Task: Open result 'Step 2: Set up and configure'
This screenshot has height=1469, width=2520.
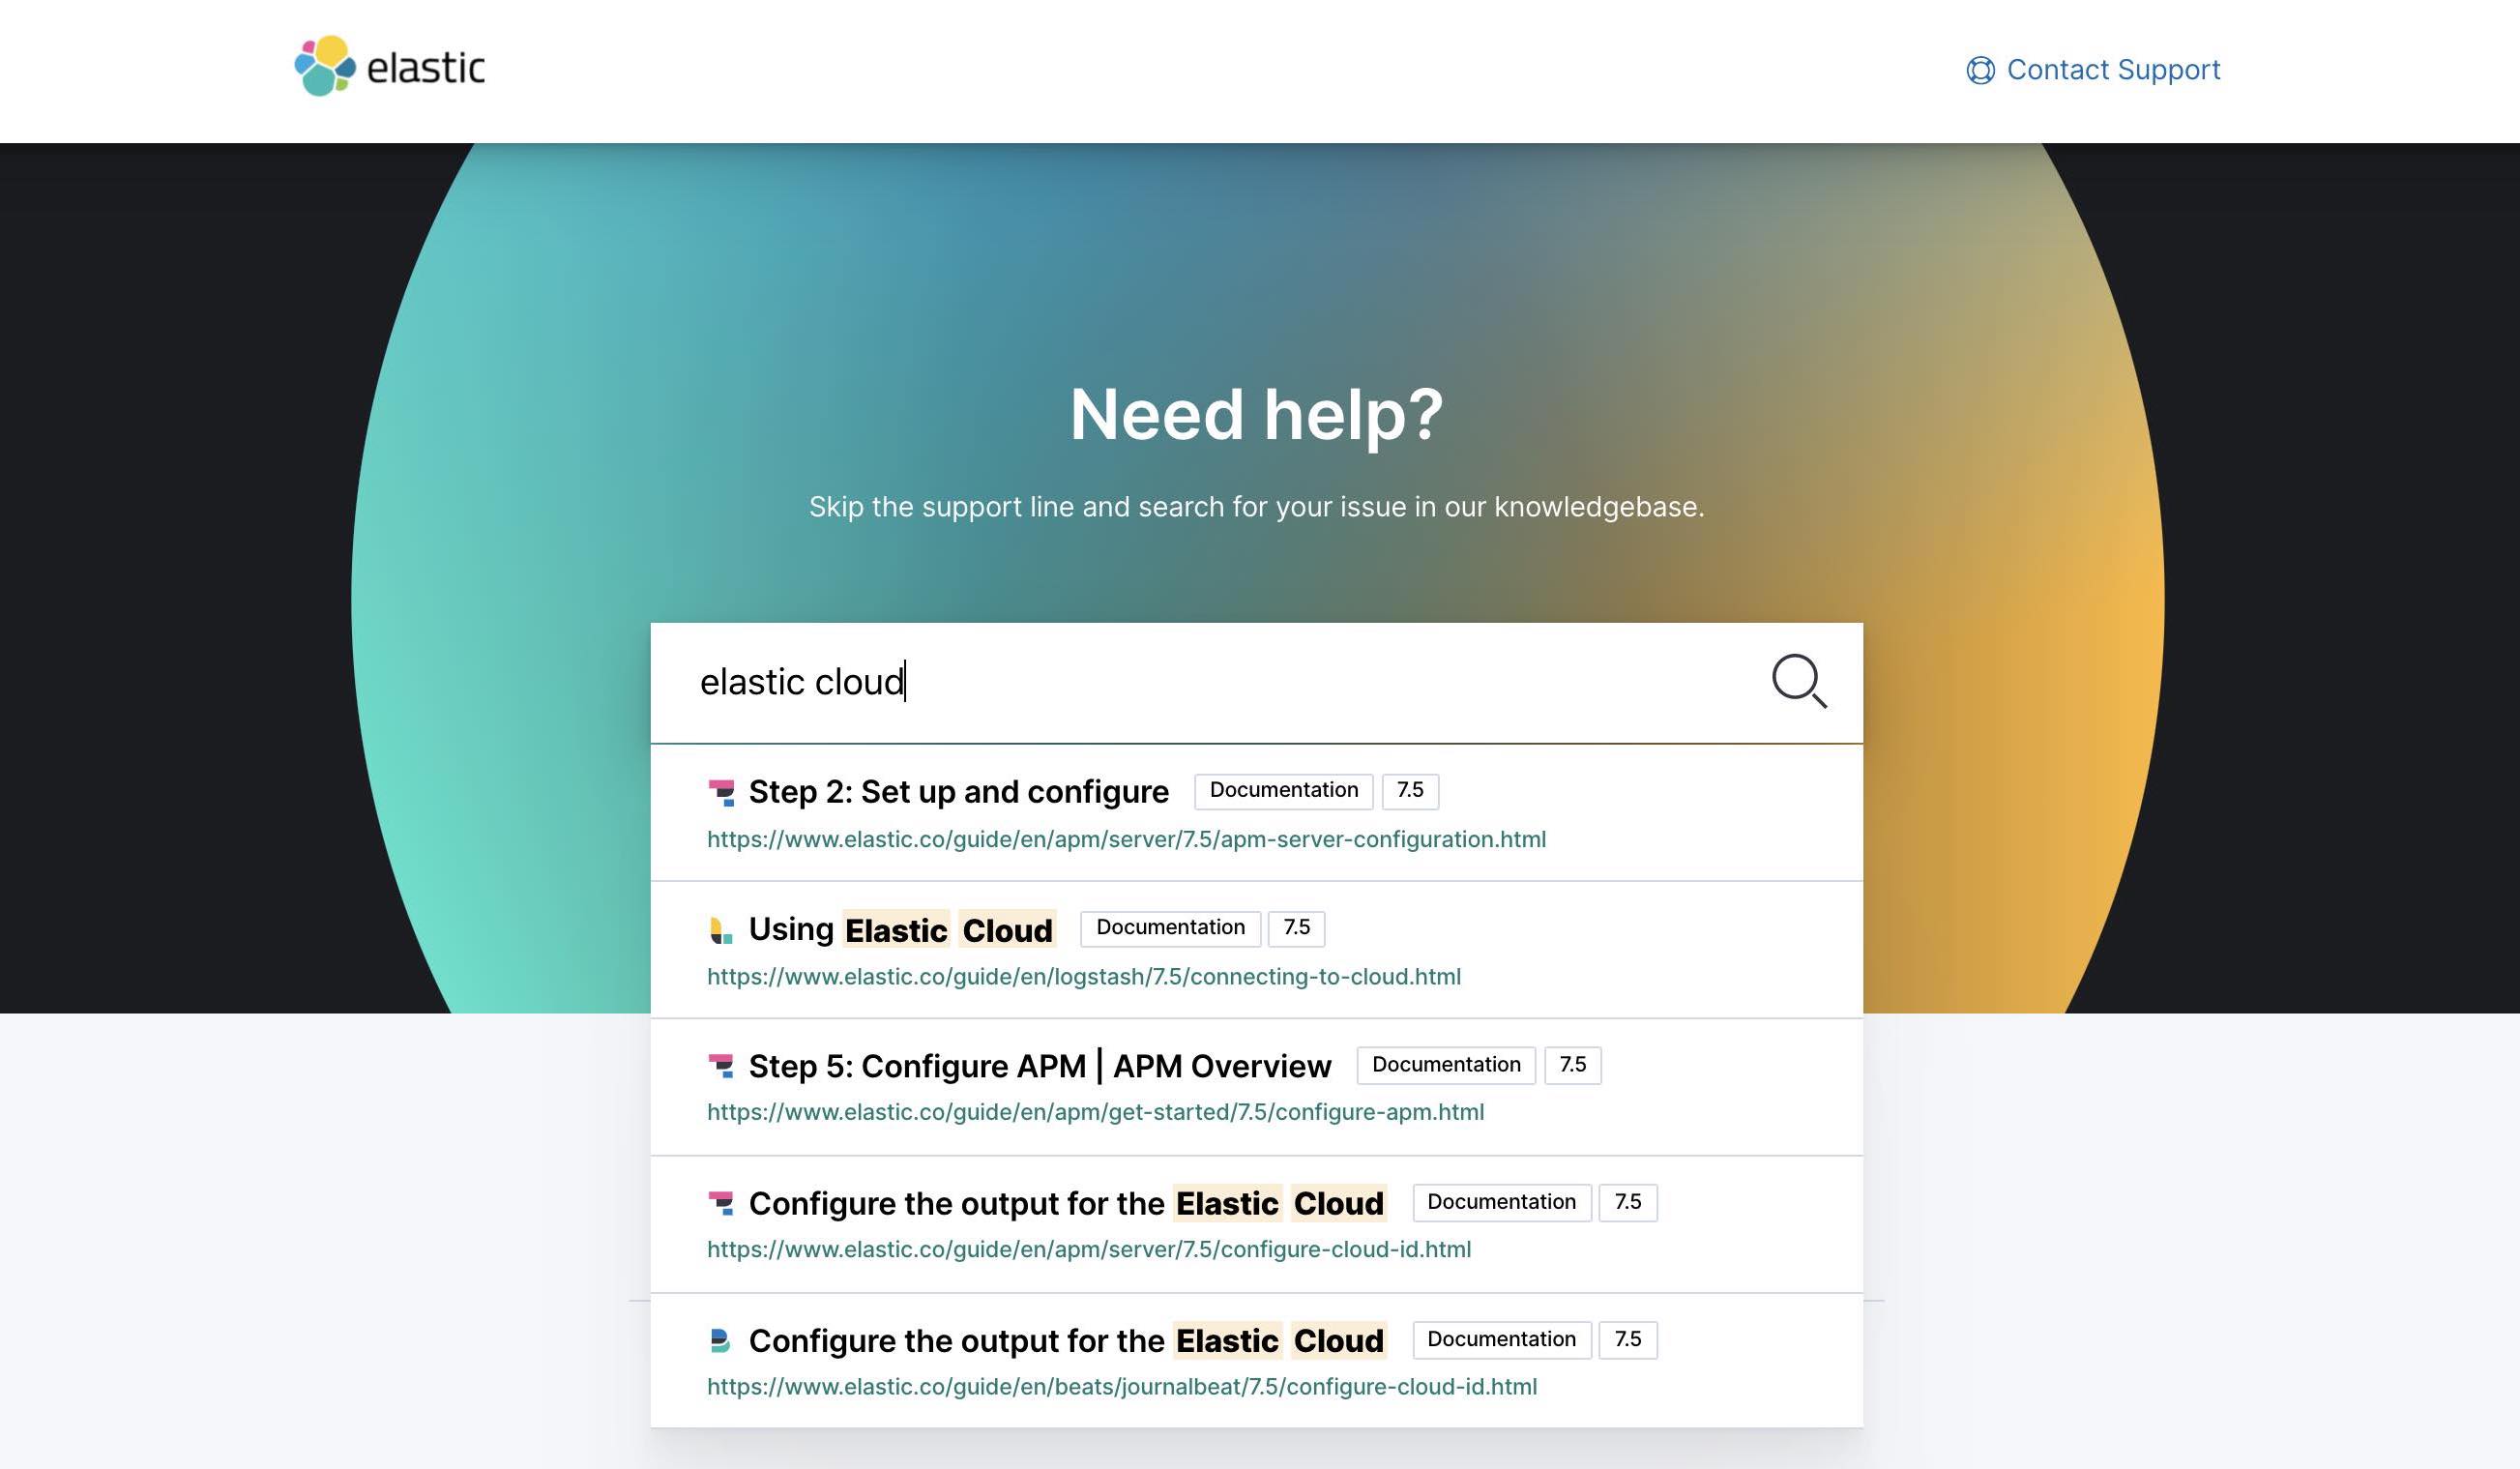Action: point(958,791)
